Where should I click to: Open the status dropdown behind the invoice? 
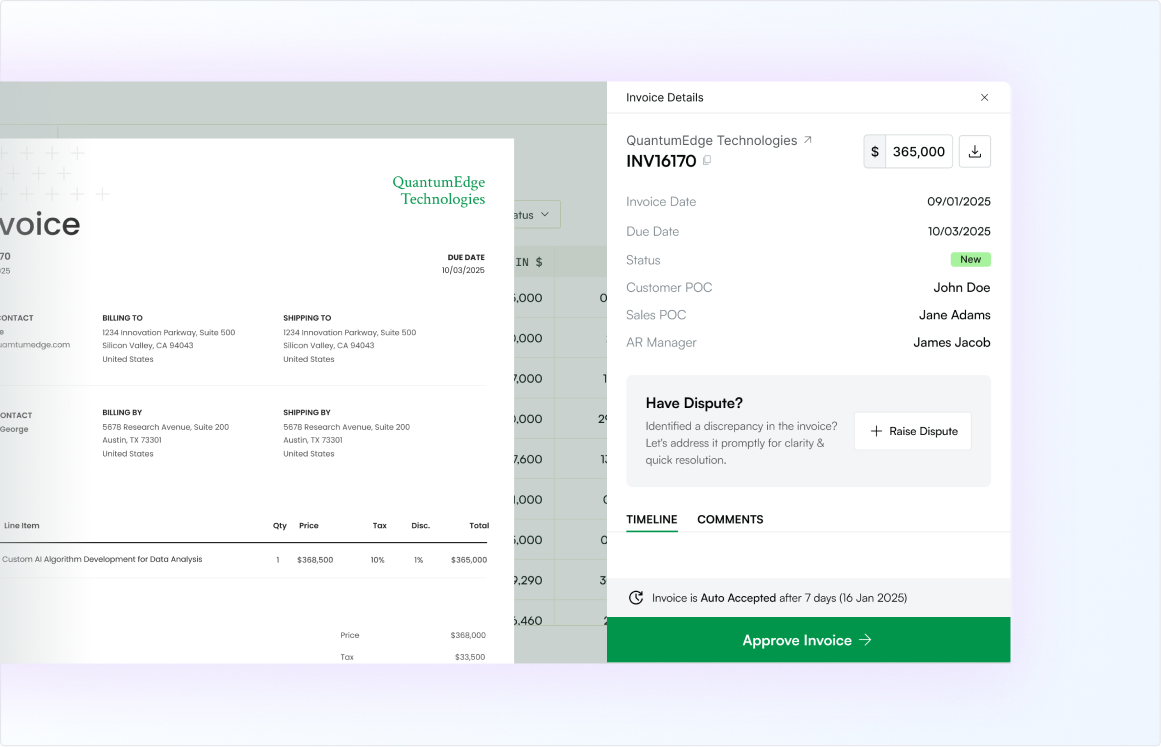(x=536, y=215)
